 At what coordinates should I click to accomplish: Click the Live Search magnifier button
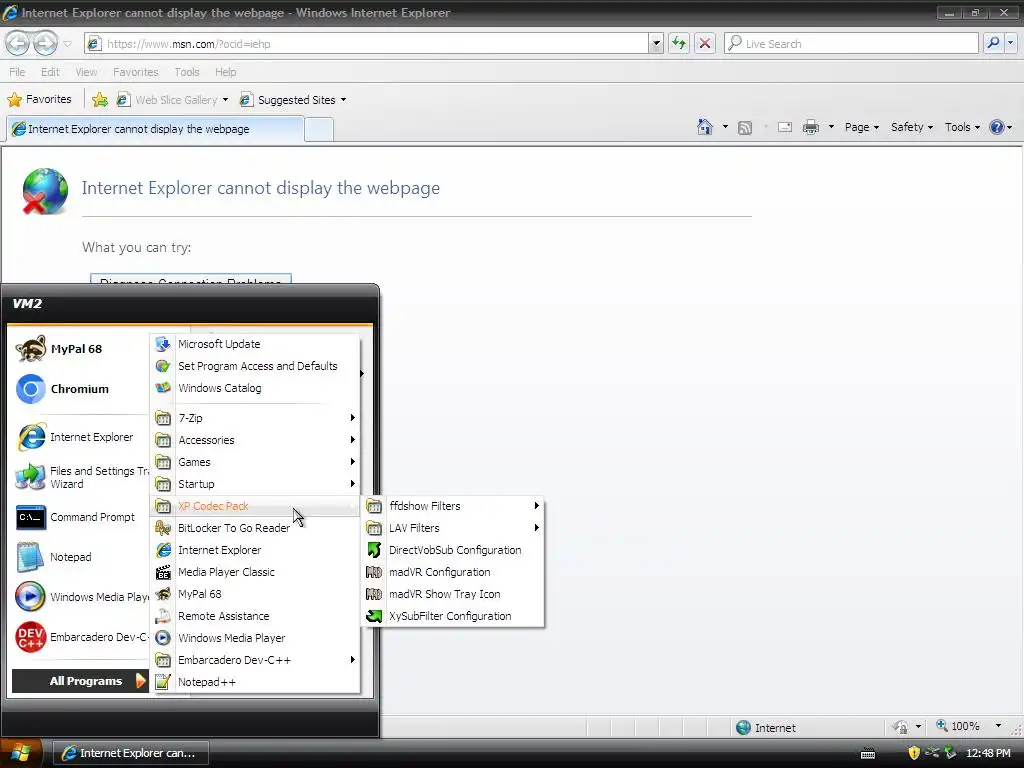[993, 44]
